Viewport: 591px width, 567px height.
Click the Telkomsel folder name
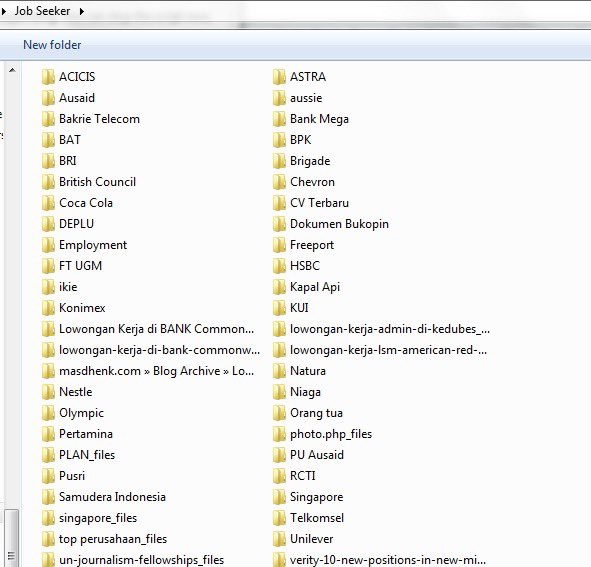pos(317,518)
